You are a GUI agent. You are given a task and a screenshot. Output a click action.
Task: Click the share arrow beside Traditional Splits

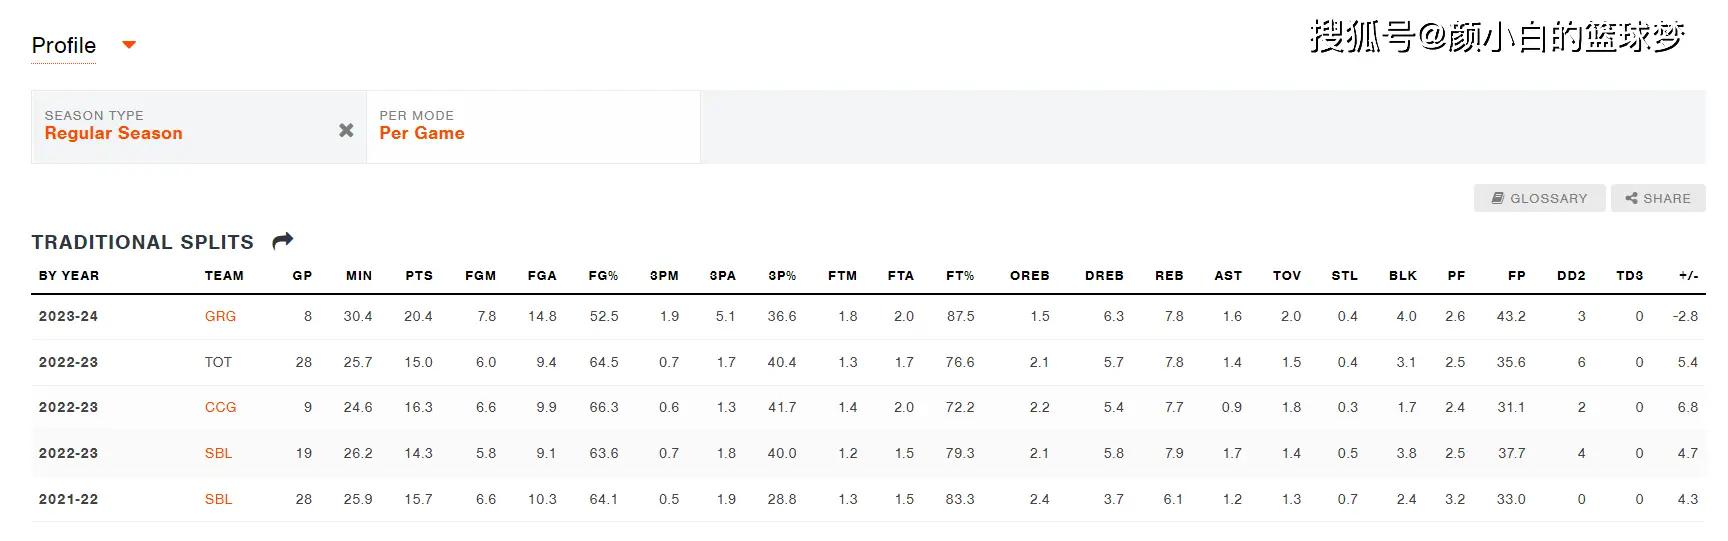click(x=283, y=241)
